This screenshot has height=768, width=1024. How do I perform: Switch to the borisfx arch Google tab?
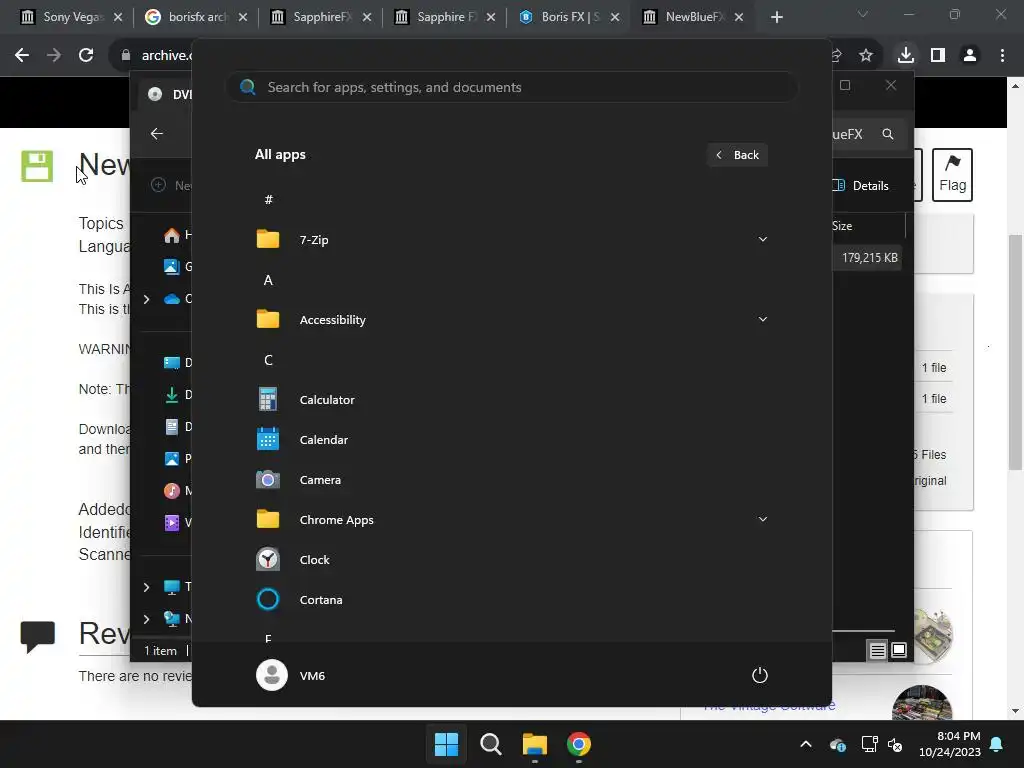pos(196,17)
